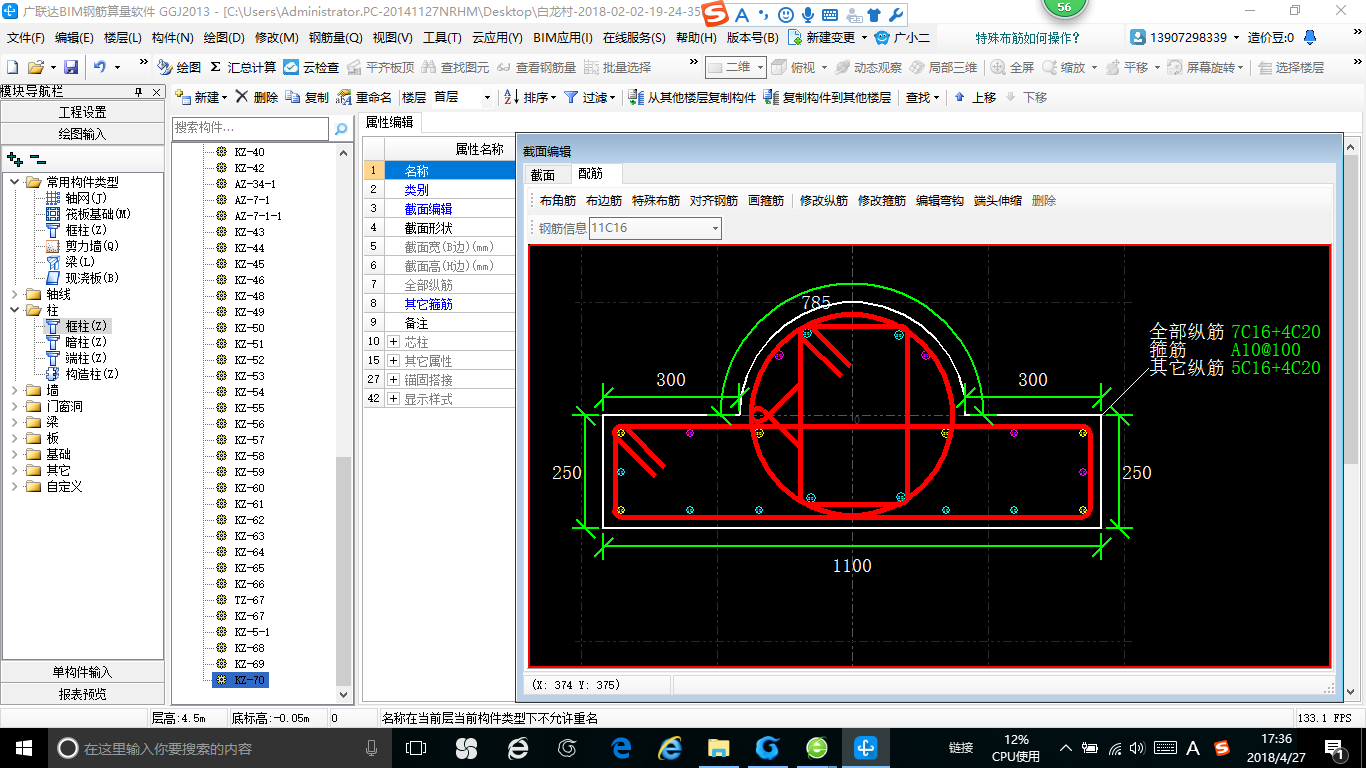The width and height of the screenshot is (1366, 768).
Task: Click the 布角筋 button
Action: (x=558, y=201)
